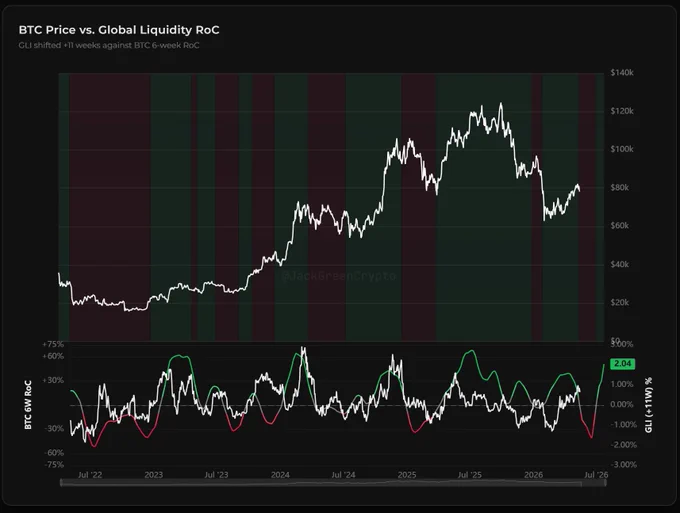Click the $40k price axis label
The height and width of the screenshot is (513, 680).
coord(620,264)
